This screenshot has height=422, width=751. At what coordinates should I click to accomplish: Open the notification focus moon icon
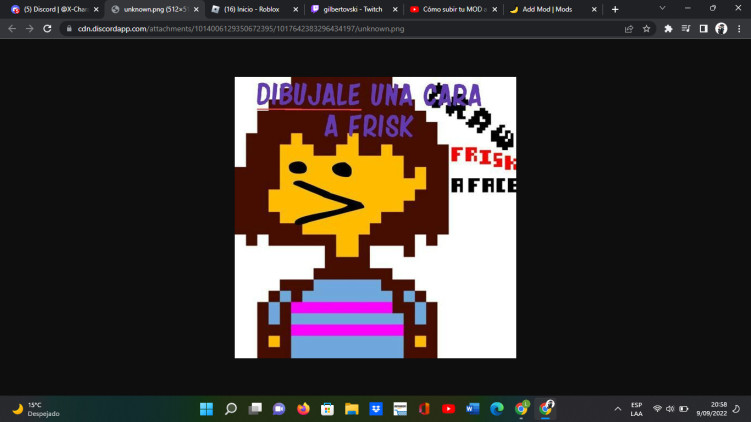click(x=737, y=409)
